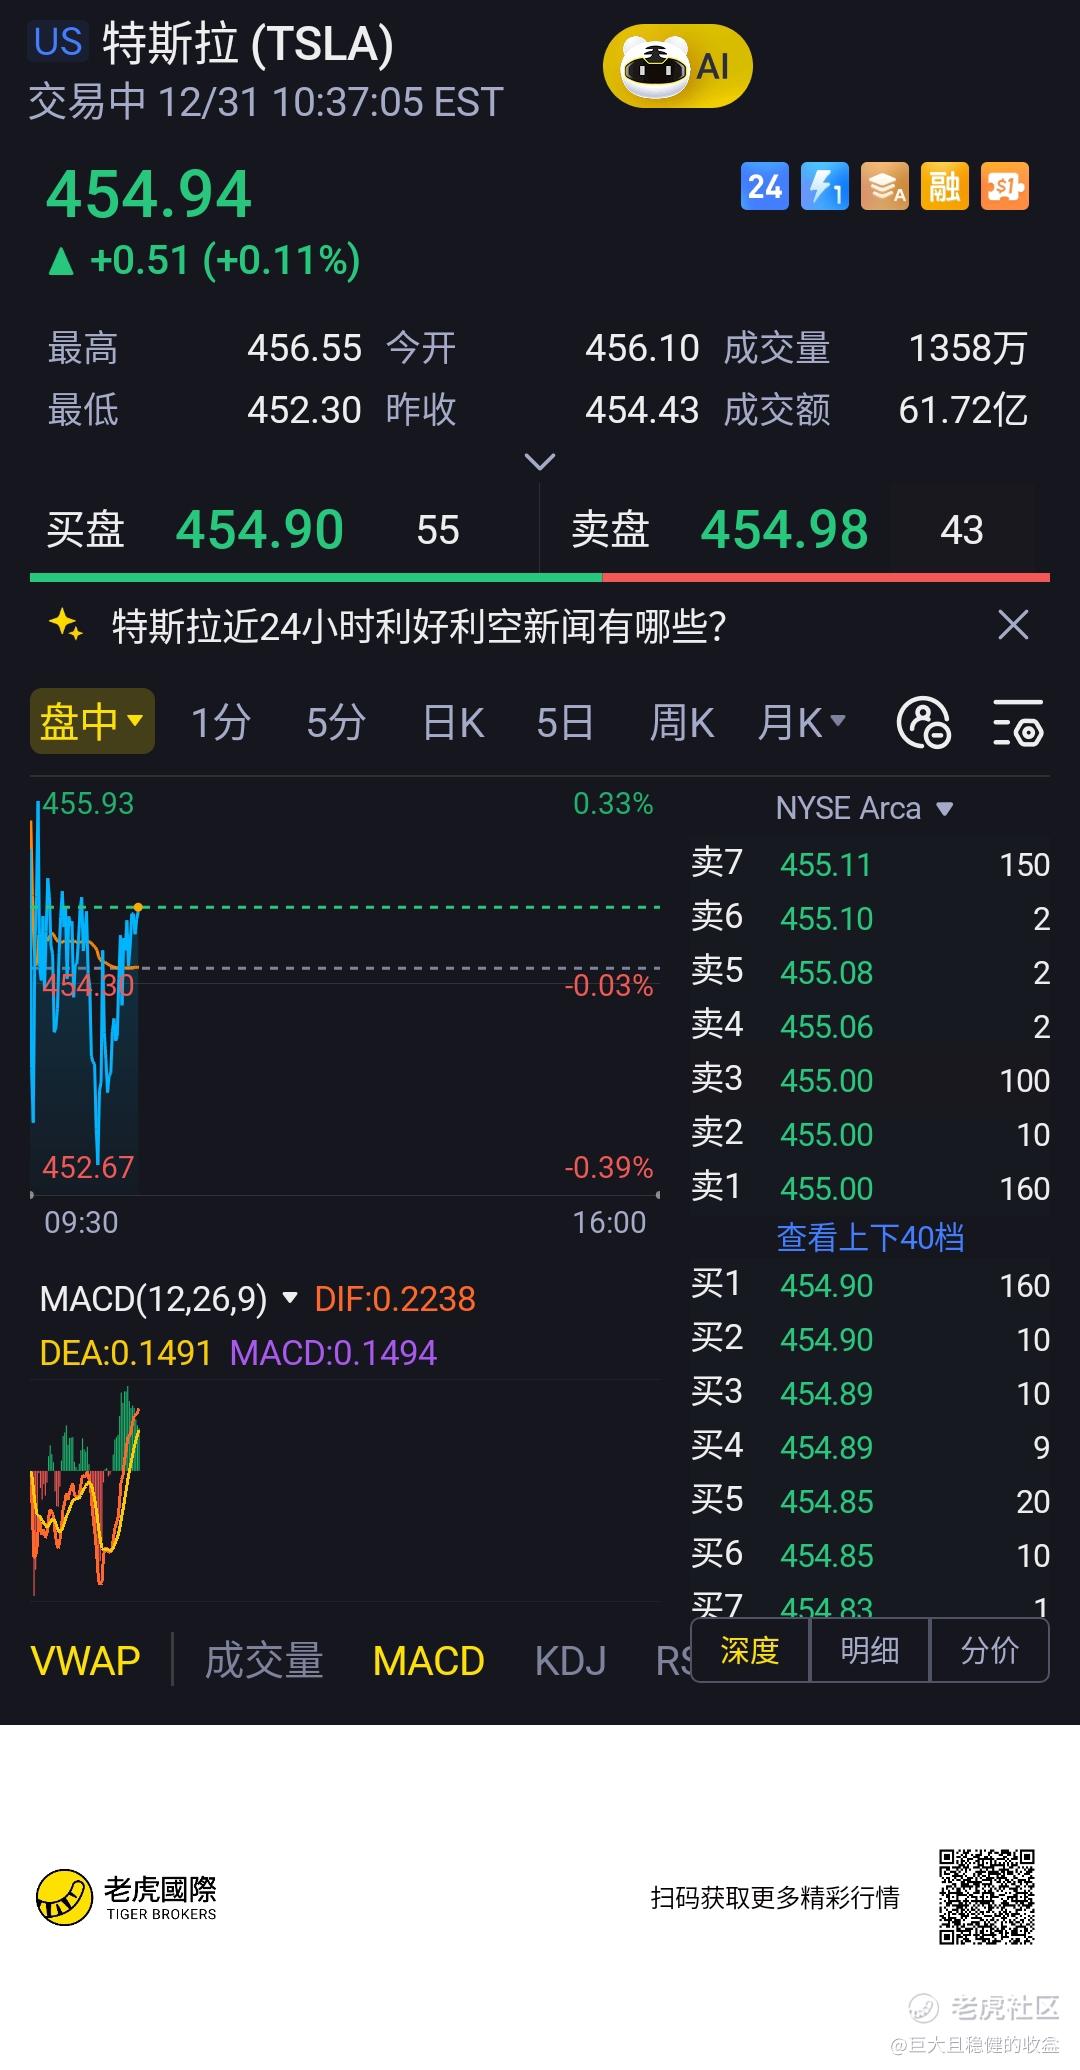Tap the DIF:0.2238 reading
This screenshot has width=1080, height=2070.
(395, 1298)
